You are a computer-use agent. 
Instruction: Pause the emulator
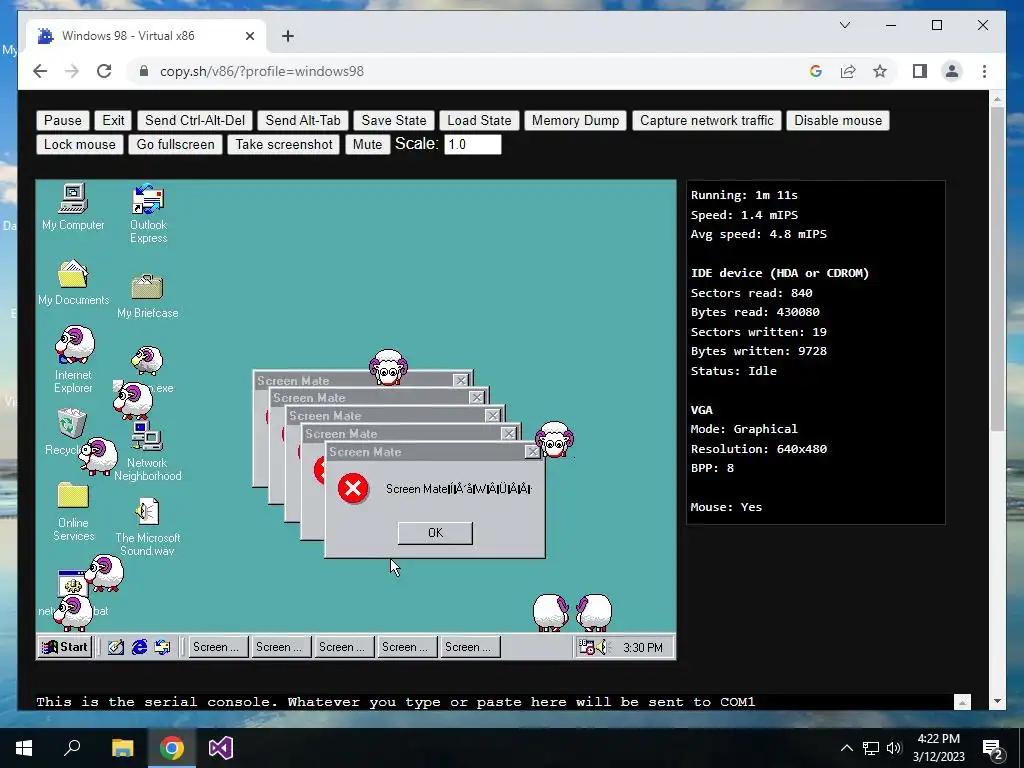point(63,120)
